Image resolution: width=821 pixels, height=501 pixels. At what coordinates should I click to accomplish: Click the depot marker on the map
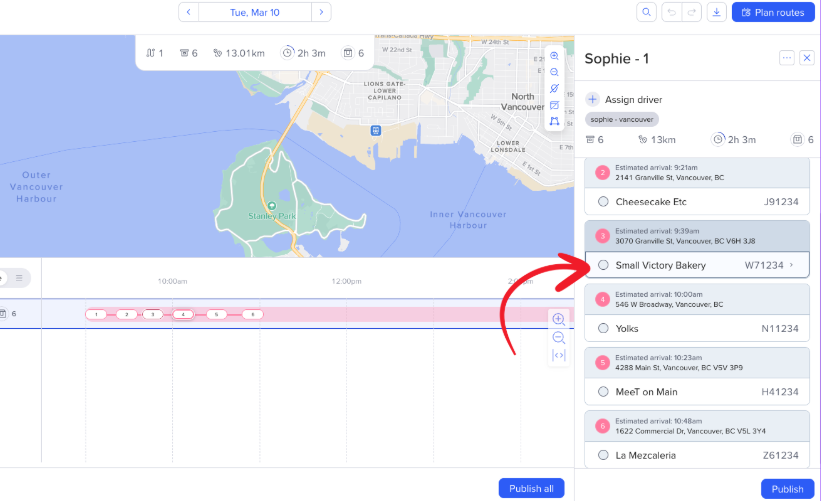(375, 130)
